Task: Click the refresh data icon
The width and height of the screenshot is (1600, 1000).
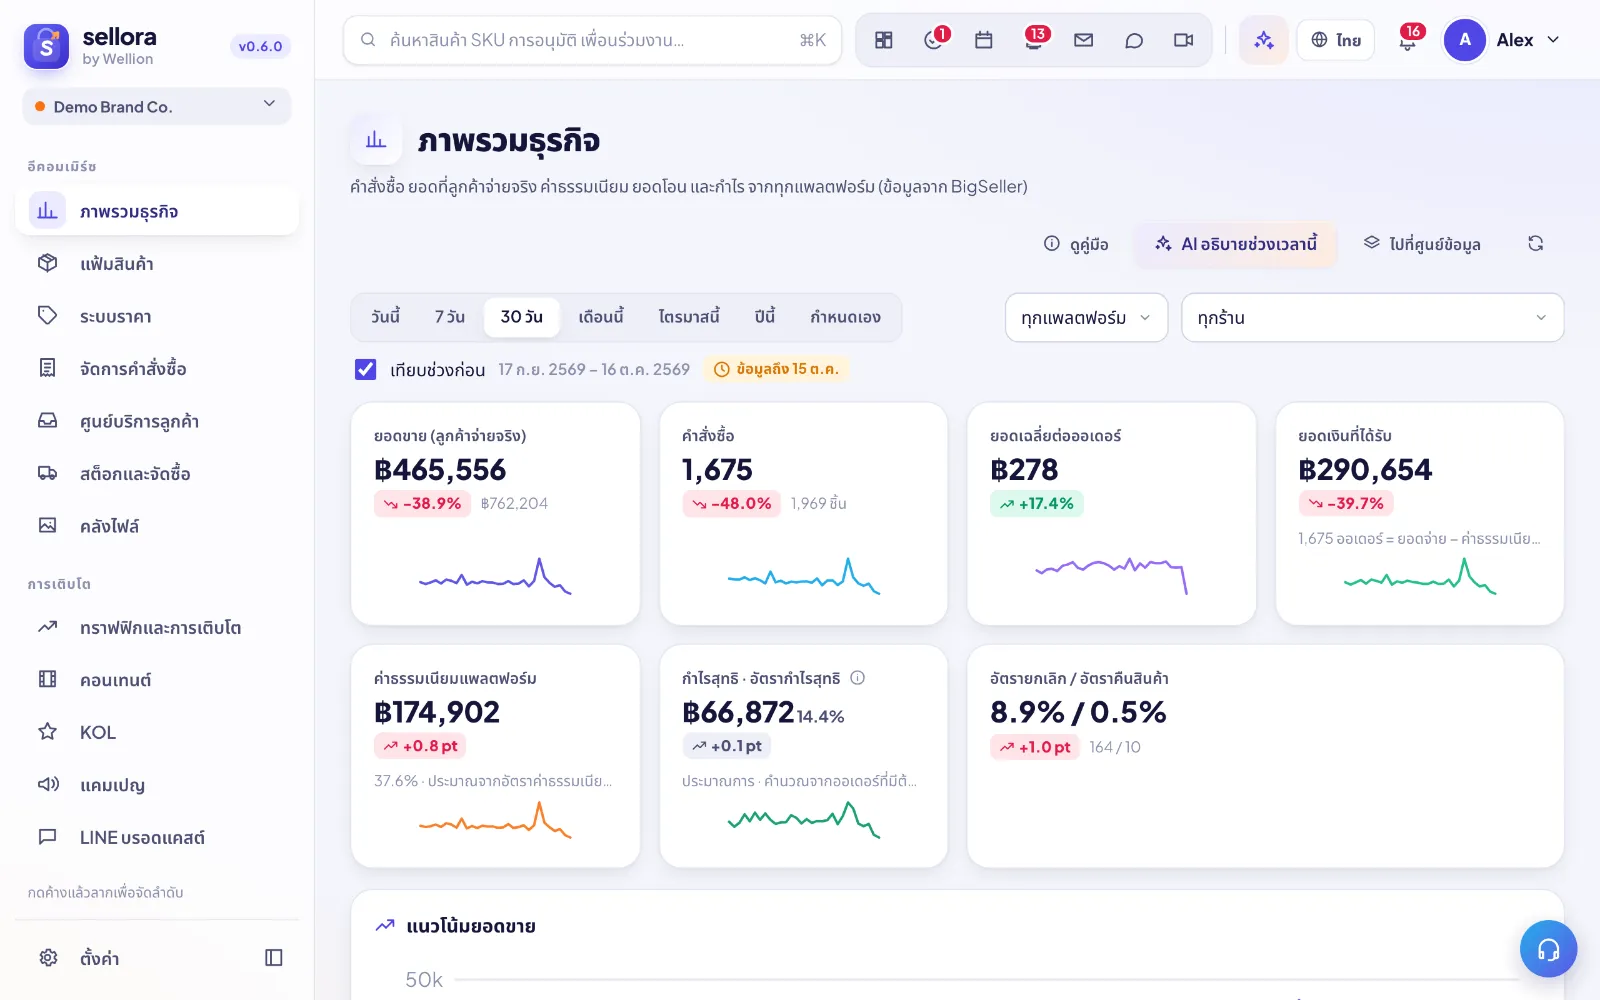Action: coord(1536,243)
